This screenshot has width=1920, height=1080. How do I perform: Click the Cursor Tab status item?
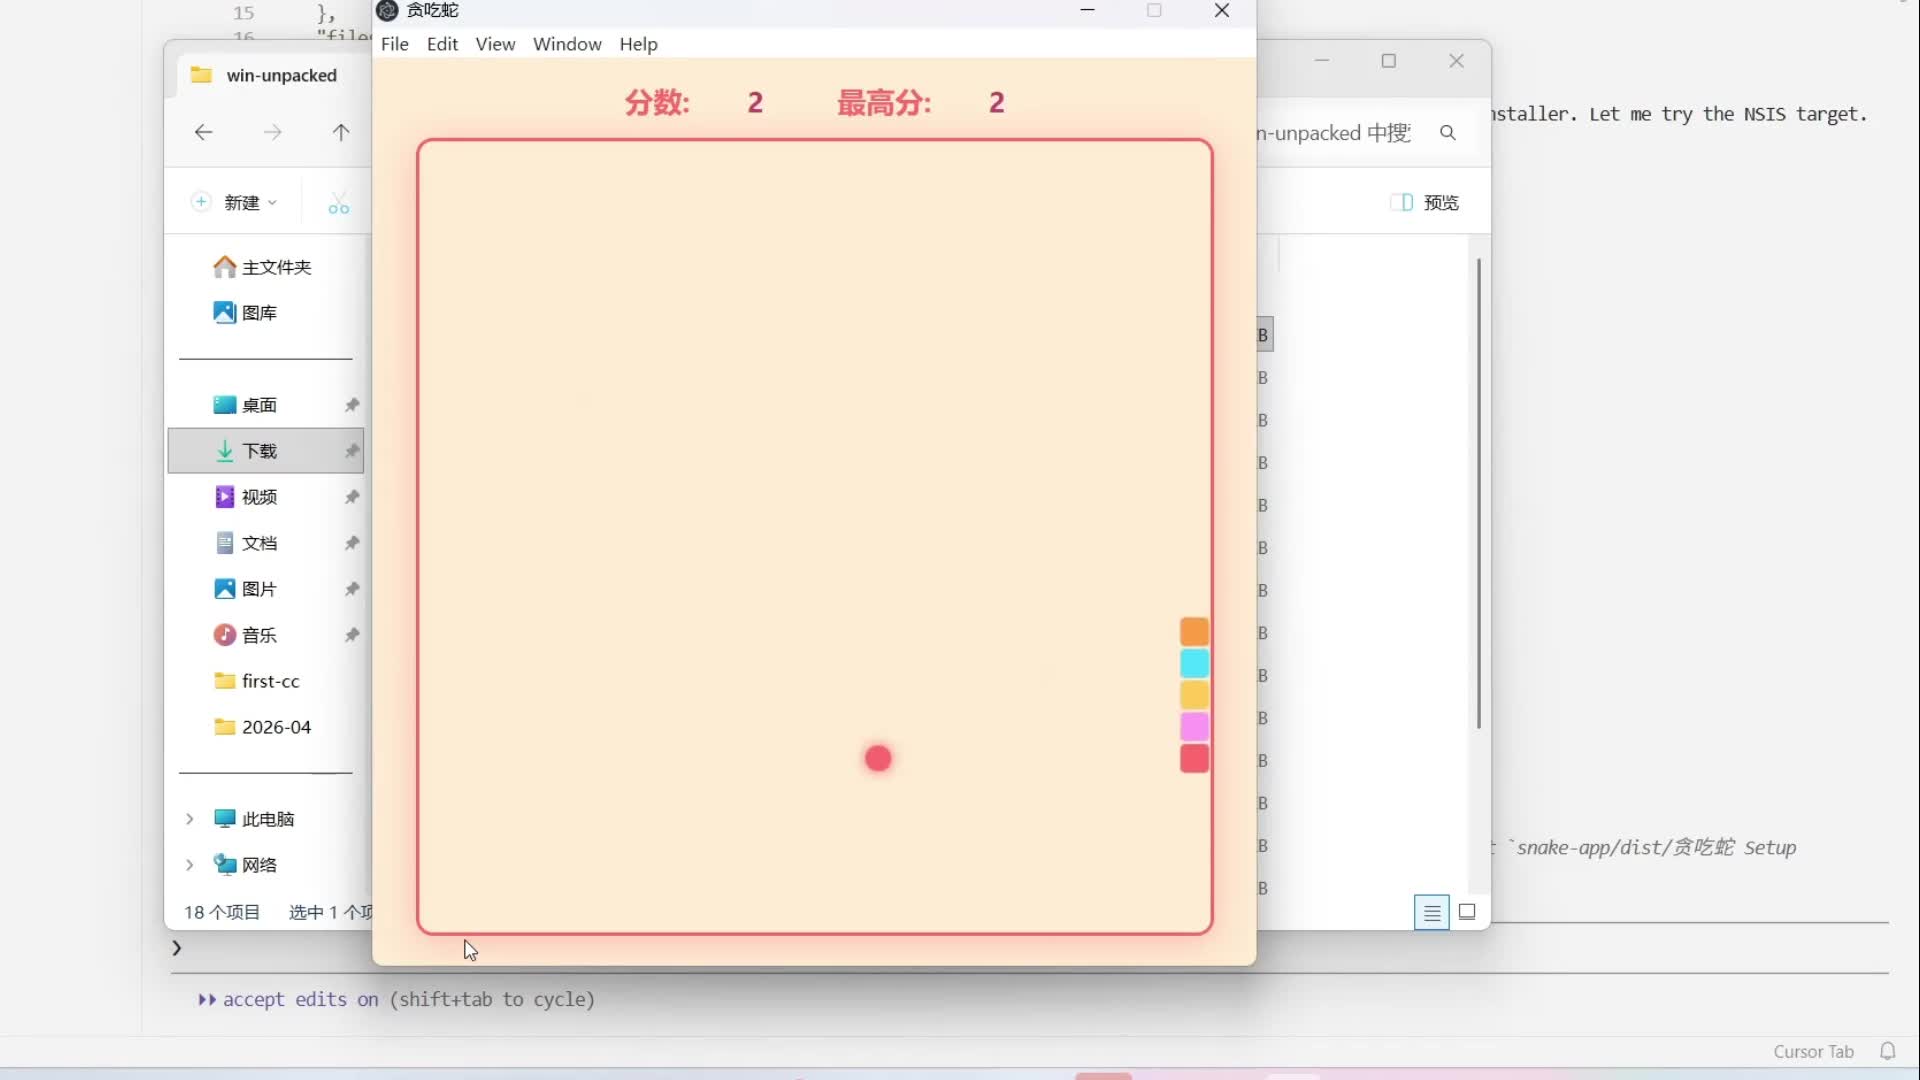1813,1051
